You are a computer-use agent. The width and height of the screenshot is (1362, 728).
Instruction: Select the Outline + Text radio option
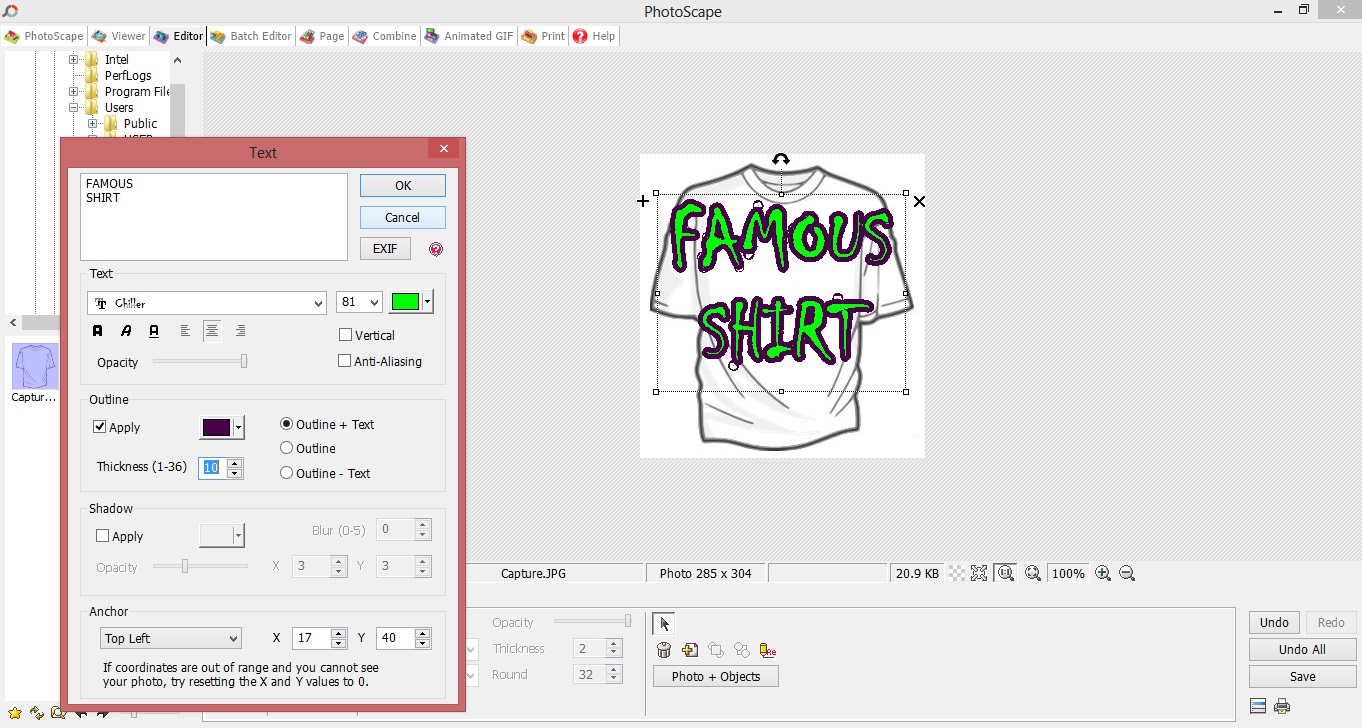tap(287, 424)
